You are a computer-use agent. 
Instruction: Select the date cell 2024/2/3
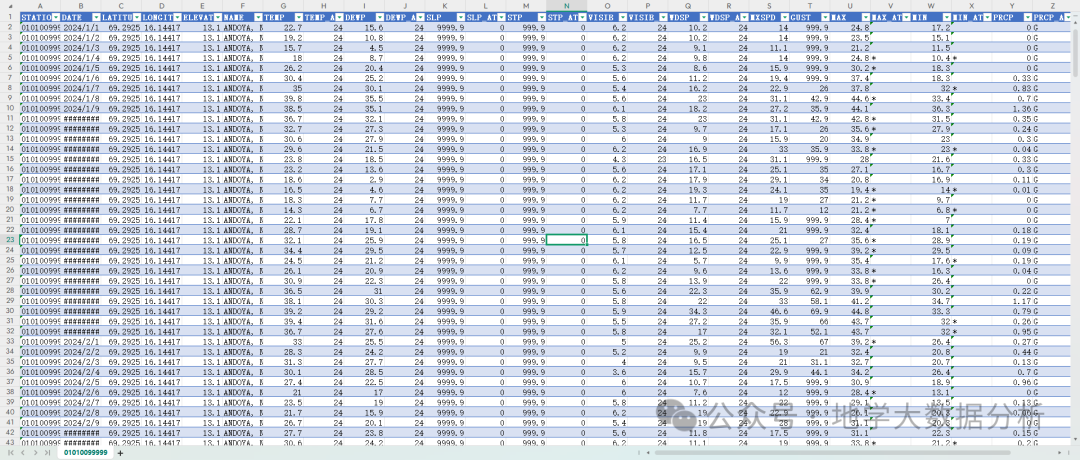(x=81, y=362)
